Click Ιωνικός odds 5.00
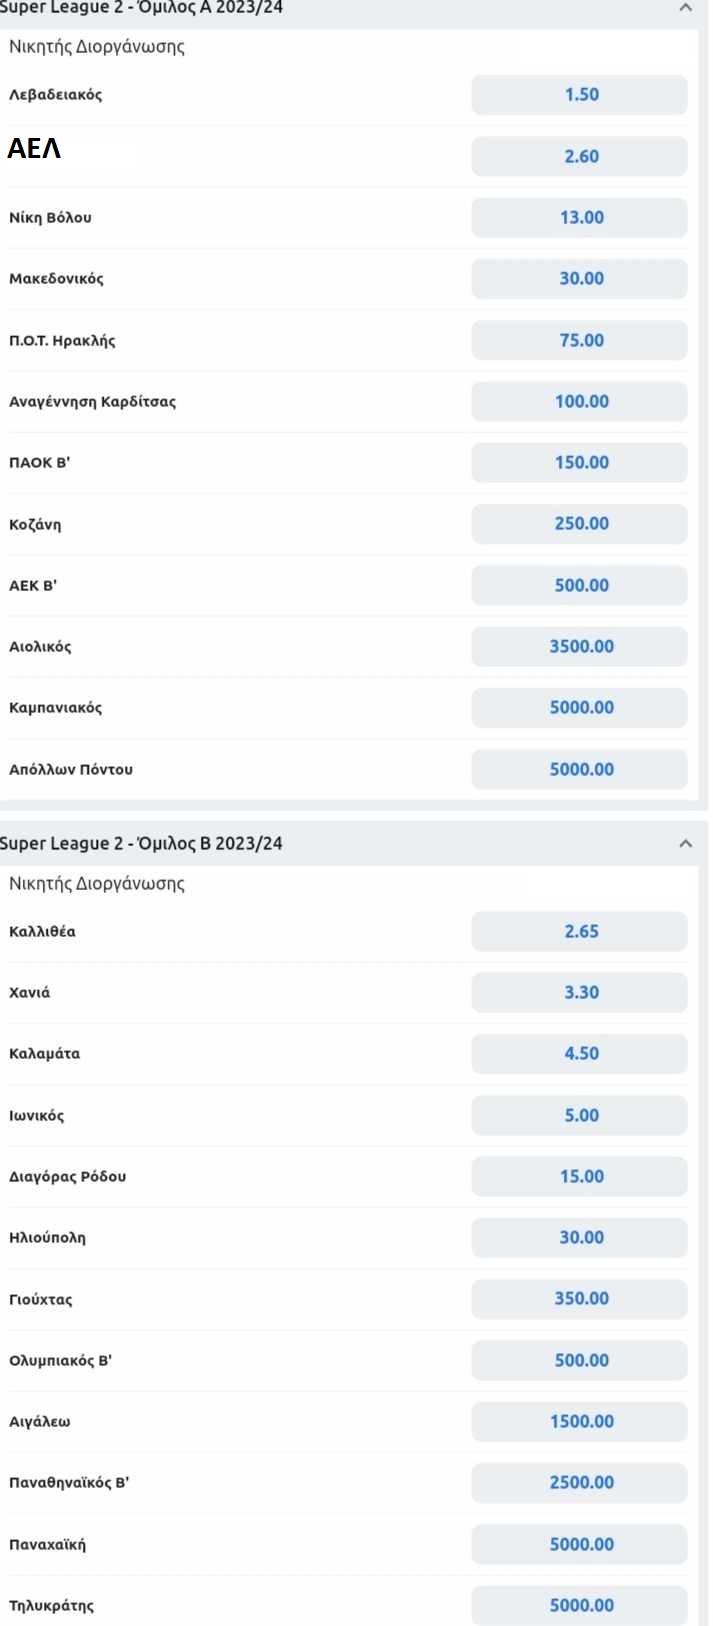713x1626 pixels. tap(580, 1115)
